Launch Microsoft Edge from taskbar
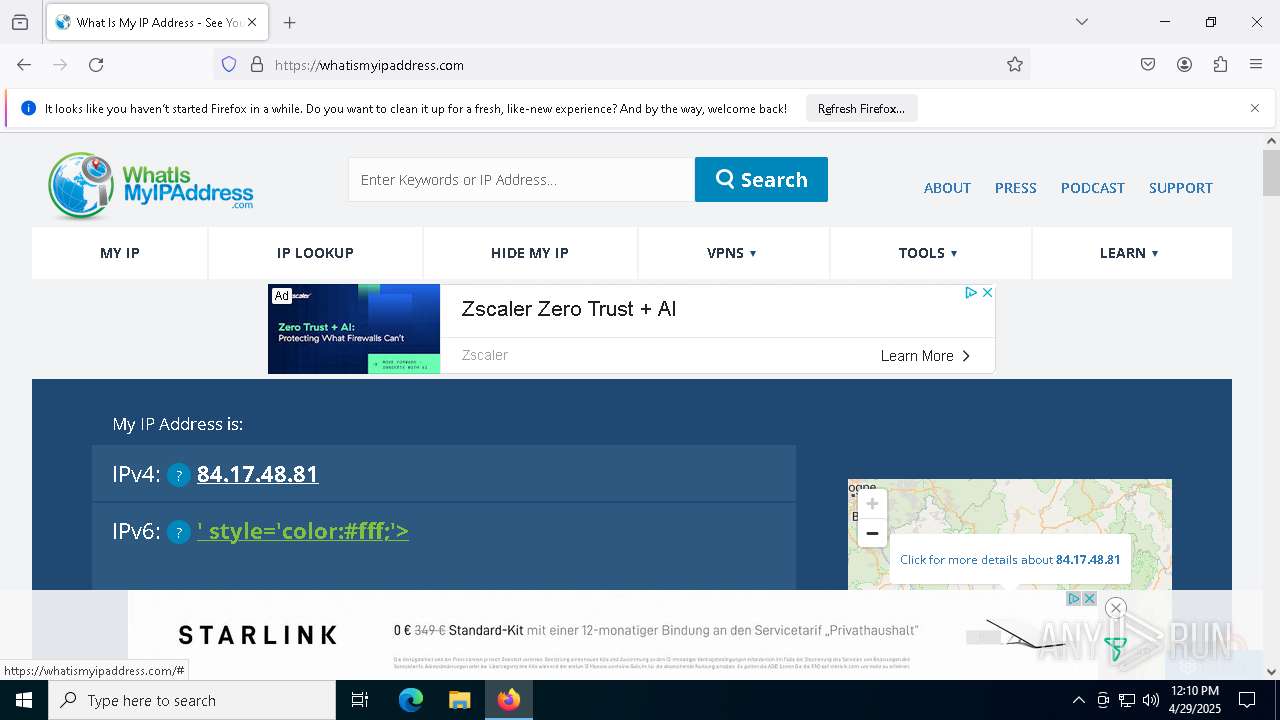Image resolution: width=1280 pixels, height=720 pixels. pyautogui.click(x=411, y=700)
